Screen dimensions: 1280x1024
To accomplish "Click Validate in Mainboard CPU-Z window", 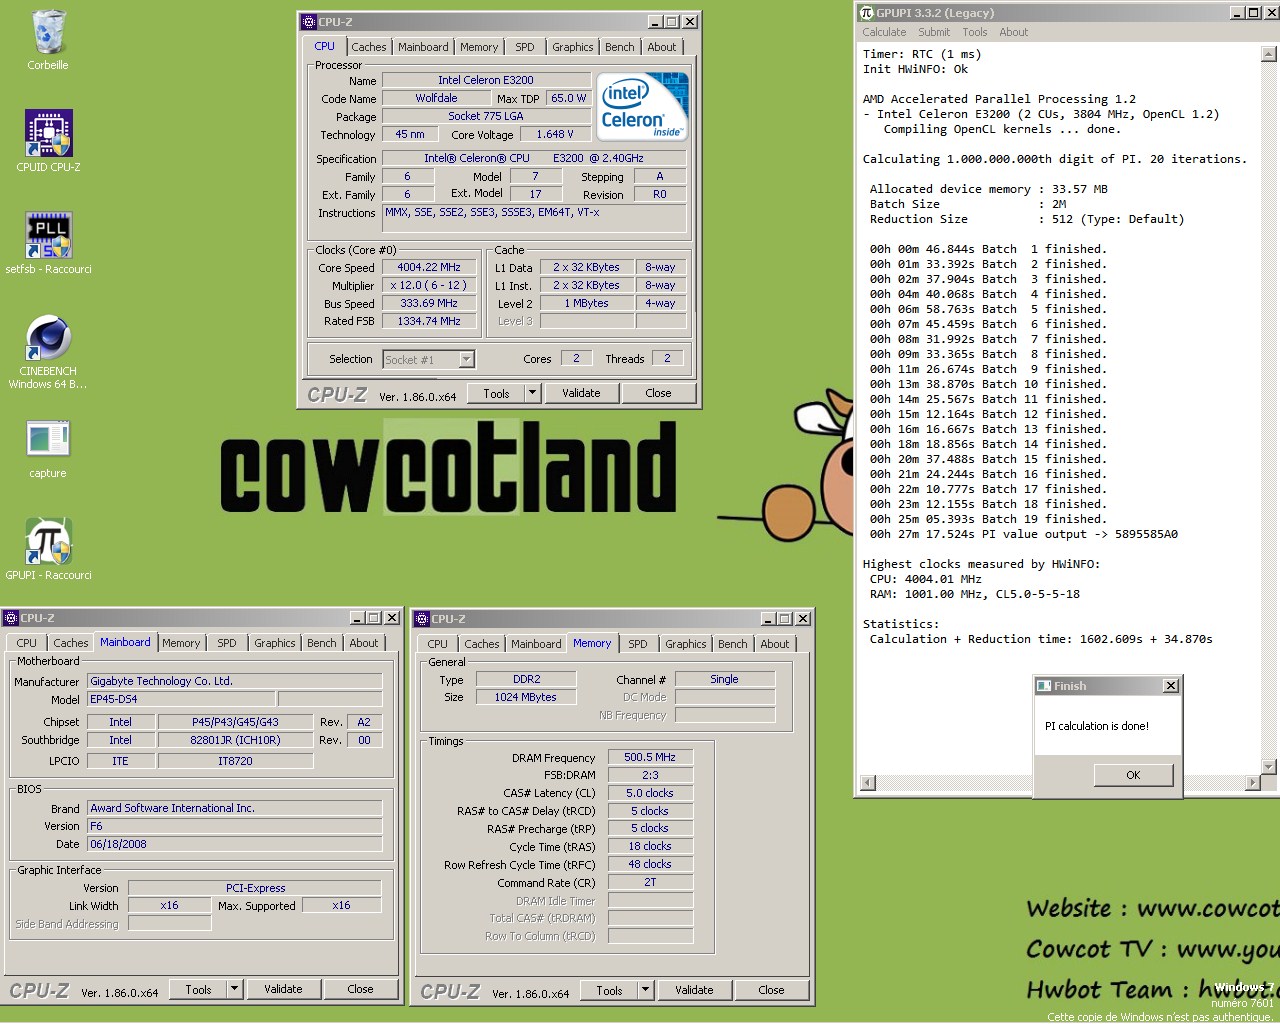I will click(283, 989).
